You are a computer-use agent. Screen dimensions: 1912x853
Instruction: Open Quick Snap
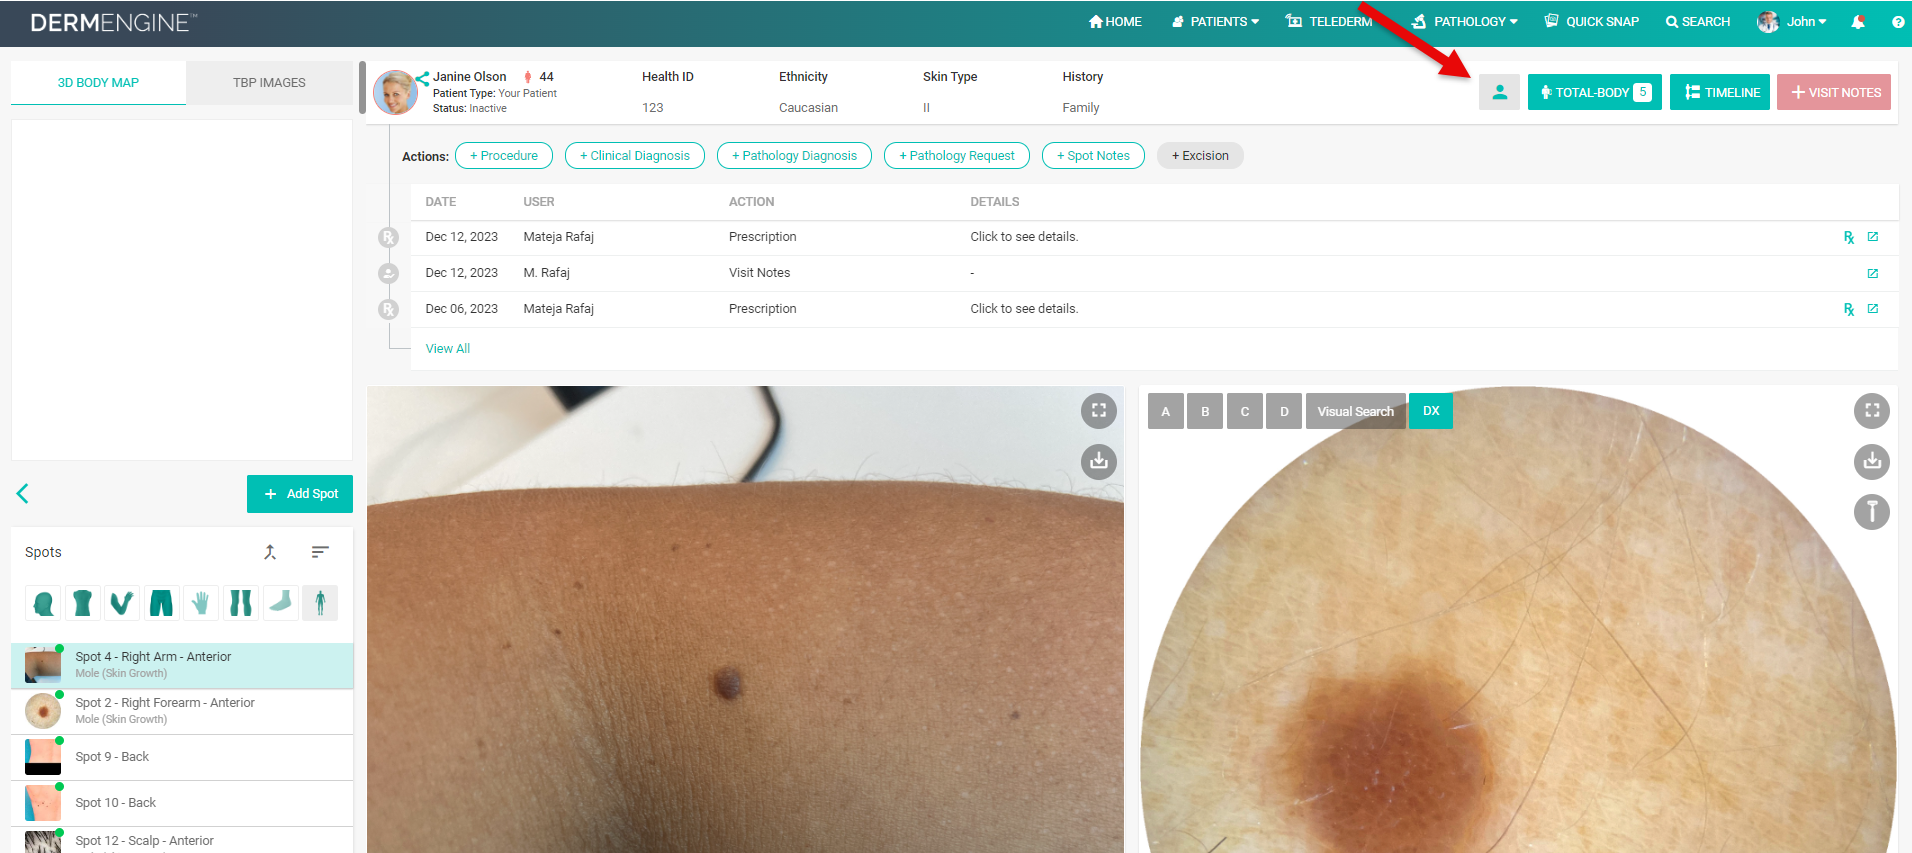pos(1592,21)
